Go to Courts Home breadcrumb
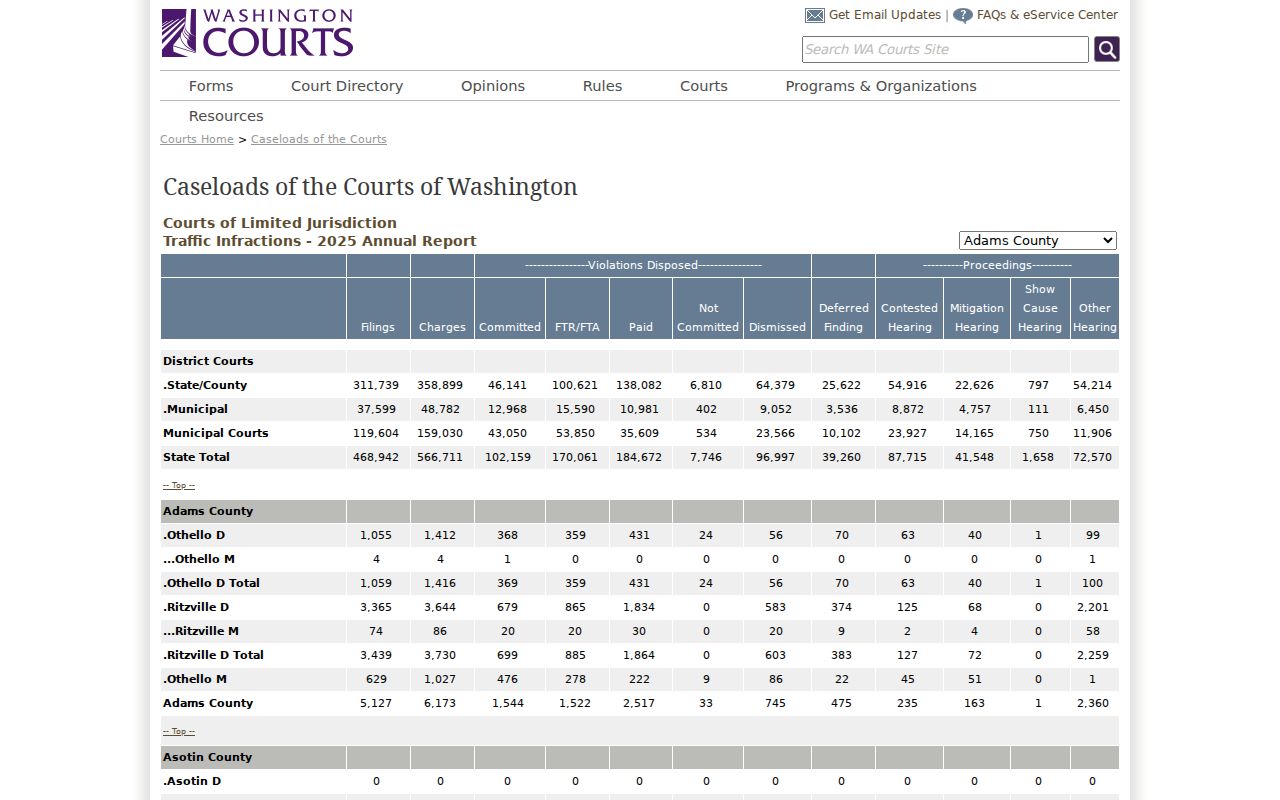This screenshot has height=800, width=1280. pyautogui.click(x=197, y=139)
